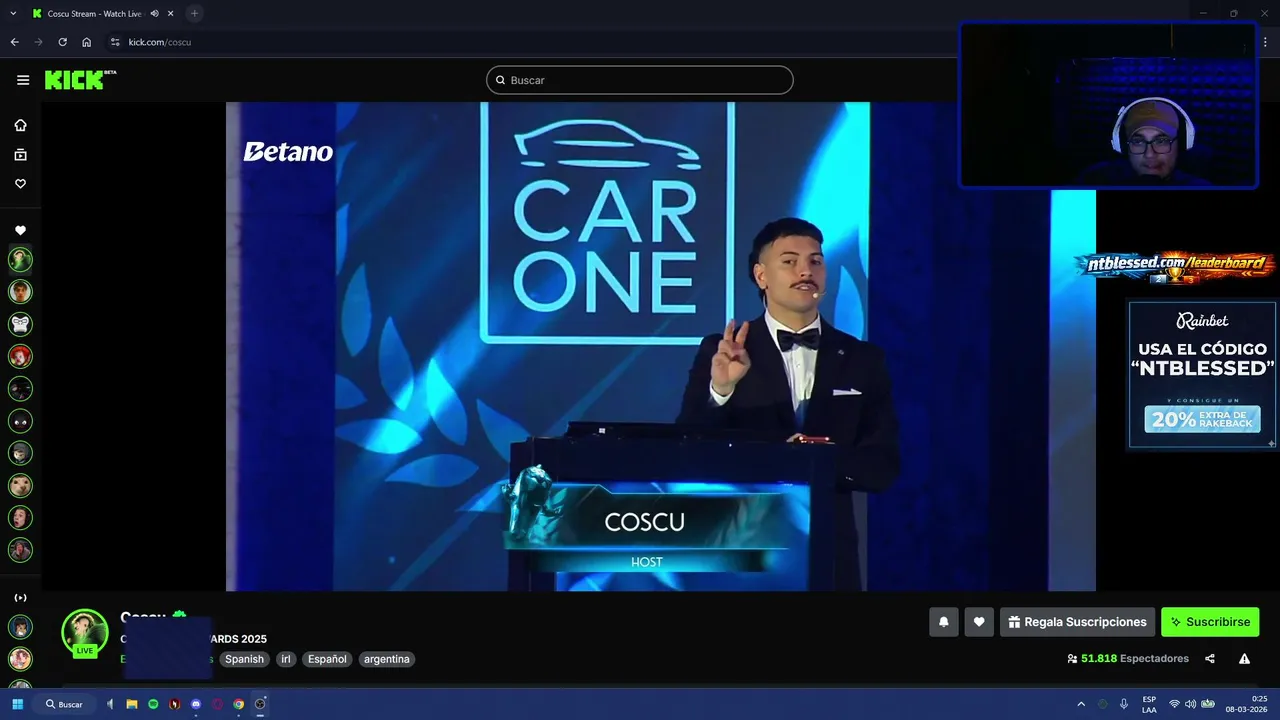Image resolution: width=1280 pixels, height=720 pixels.
Task: Expand hidden system tray icons
Action: pyautogui.click(x=1081, y=704)
